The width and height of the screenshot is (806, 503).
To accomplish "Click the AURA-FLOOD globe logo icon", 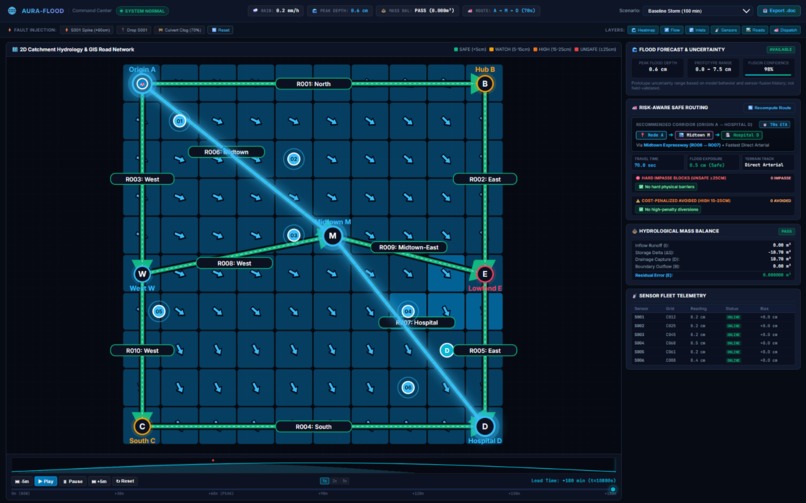I will [x=12, y=10].
